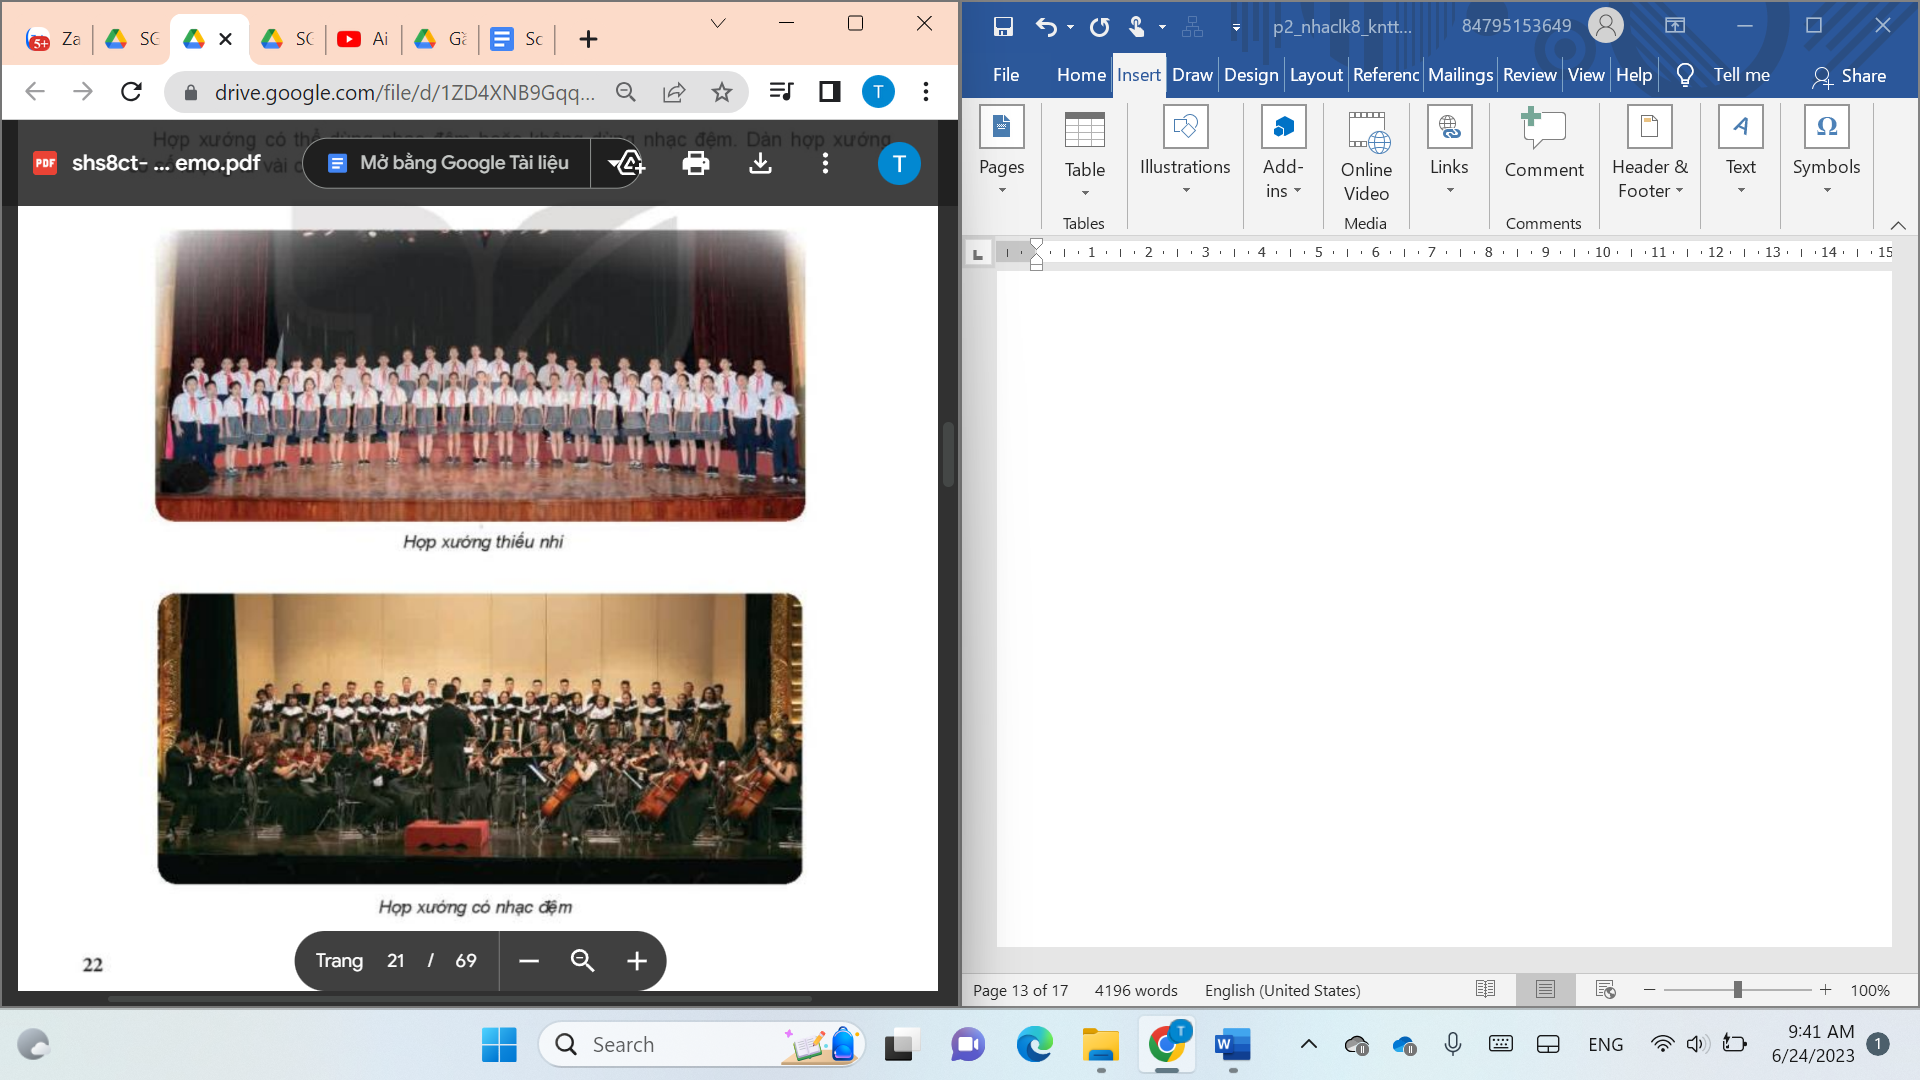The height and width of the screenshot is (1080, 1920).
Task: Open the Header & Footer dropdown
Action: point(1650,154)
